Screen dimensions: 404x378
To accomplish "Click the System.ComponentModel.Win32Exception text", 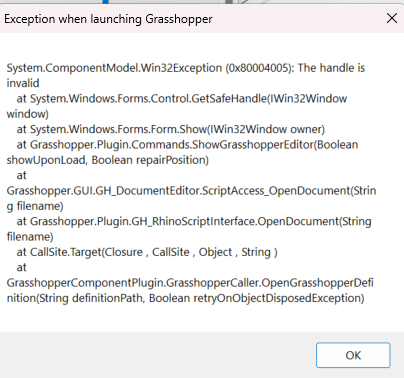I will point(114,68).
